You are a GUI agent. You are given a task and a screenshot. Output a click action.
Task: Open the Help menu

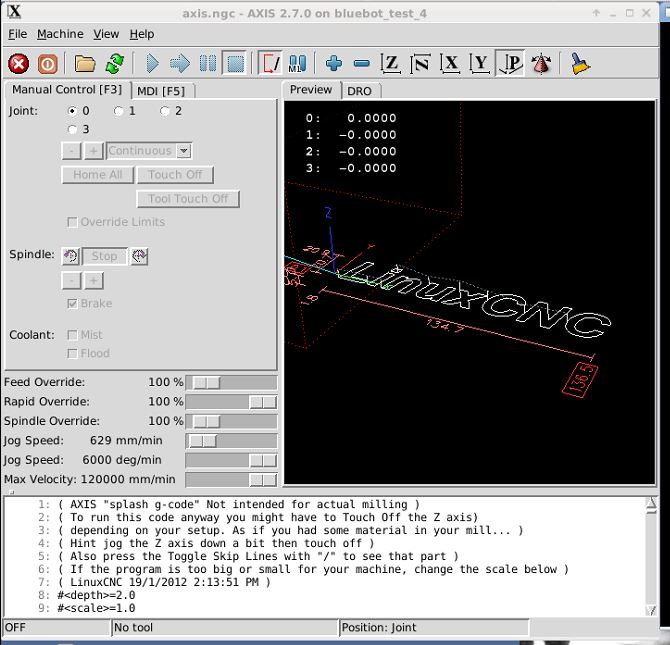(142, 34)
